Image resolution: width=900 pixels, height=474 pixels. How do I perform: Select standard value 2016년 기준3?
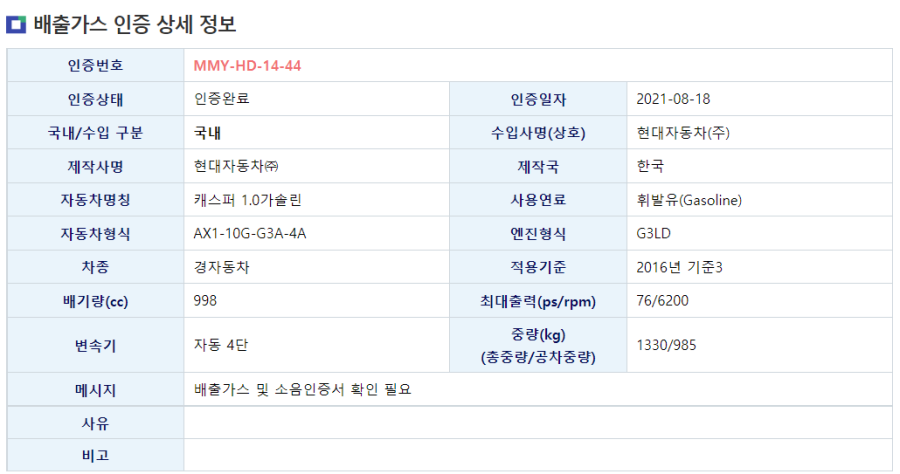tap(680, 267)
